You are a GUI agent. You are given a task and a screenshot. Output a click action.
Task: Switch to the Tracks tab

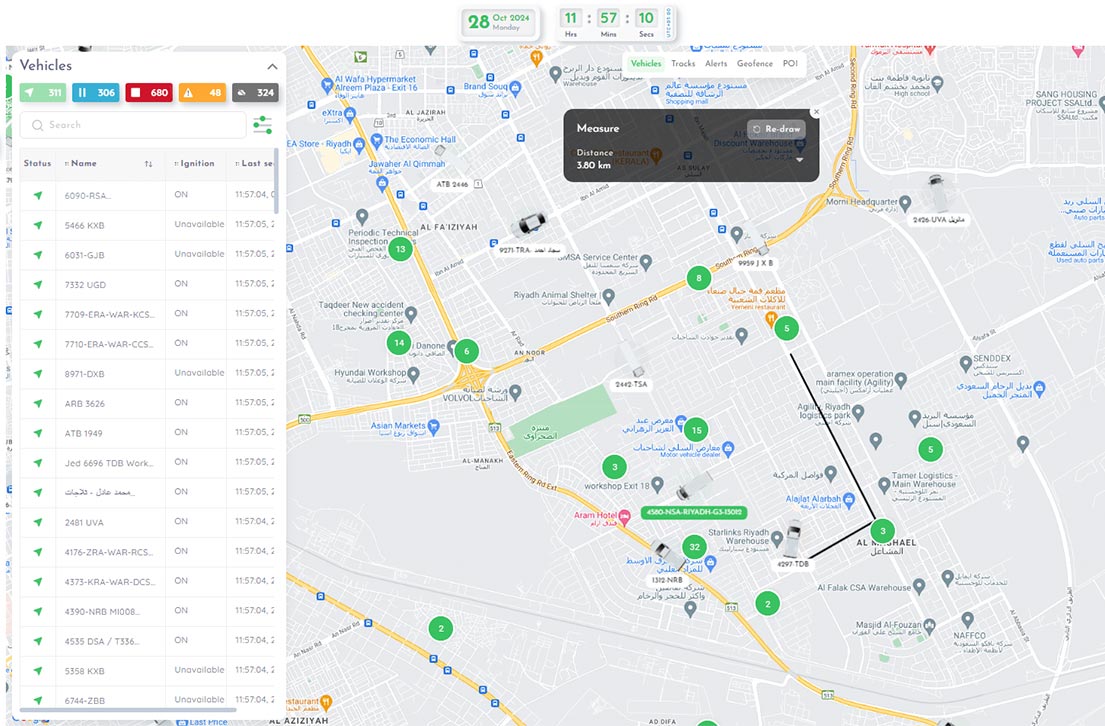coord(683,63)
